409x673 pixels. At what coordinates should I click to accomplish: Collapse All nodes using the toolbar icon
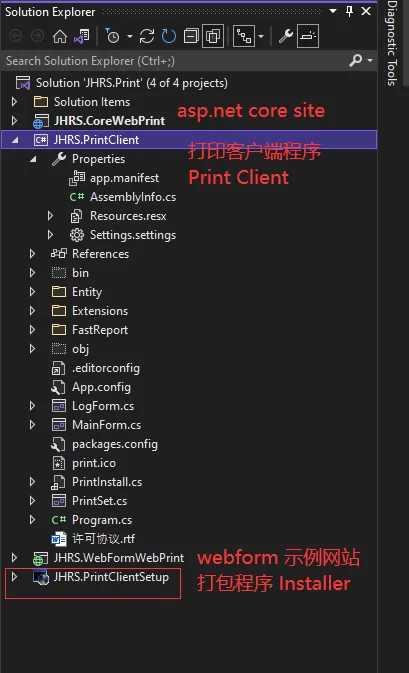point(191,36)
